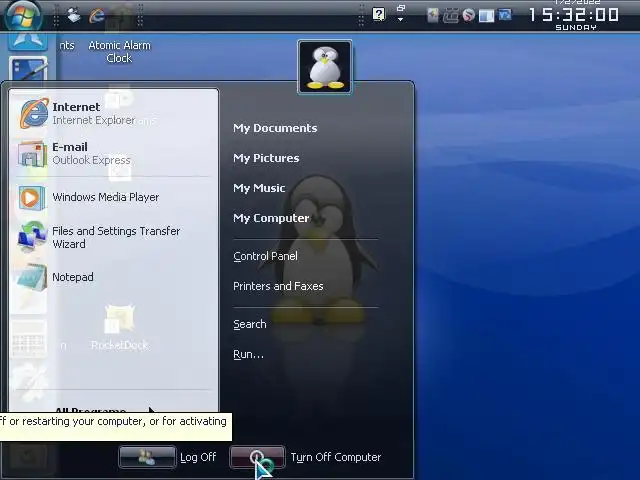The width and height of the screenshot is (640, 480).
Task: Open Files and Settings Transfer Wizard
Action: 113,237
